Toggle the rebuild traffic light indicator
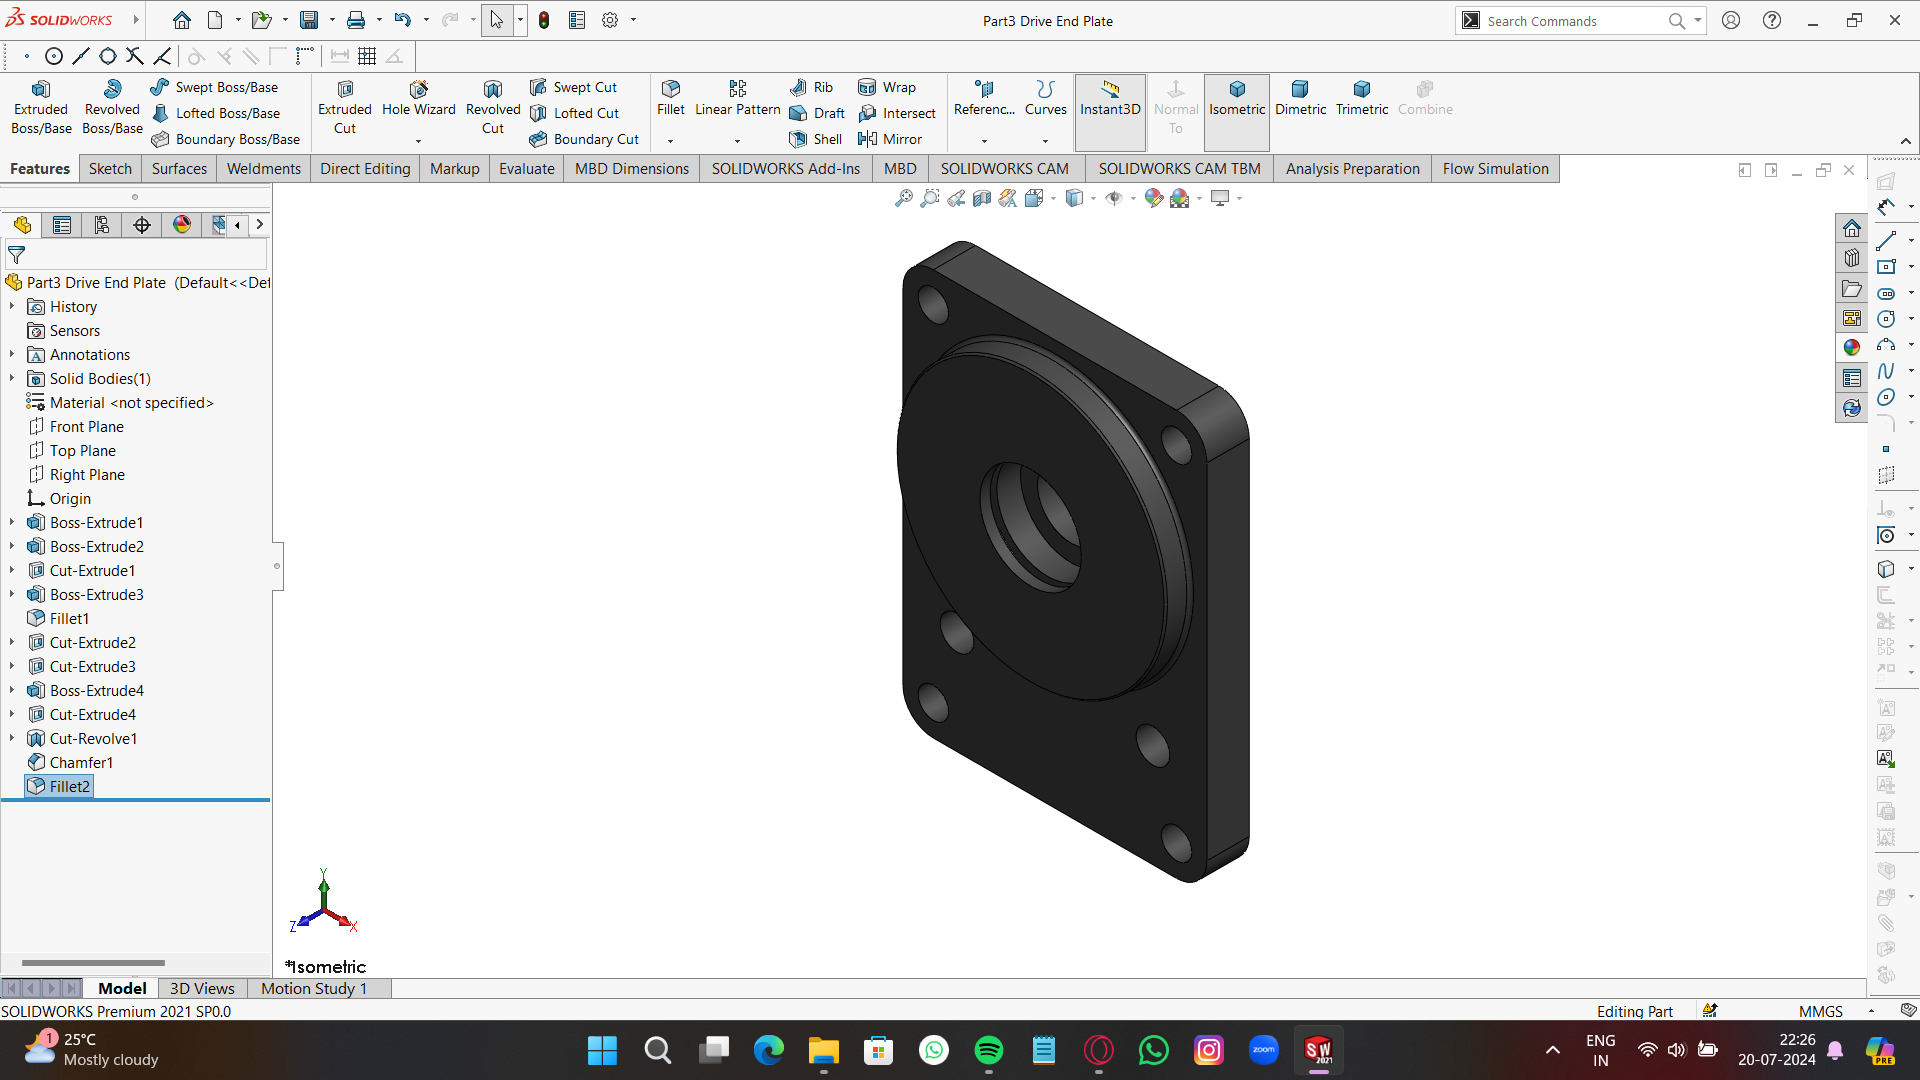 pos(544,20)
